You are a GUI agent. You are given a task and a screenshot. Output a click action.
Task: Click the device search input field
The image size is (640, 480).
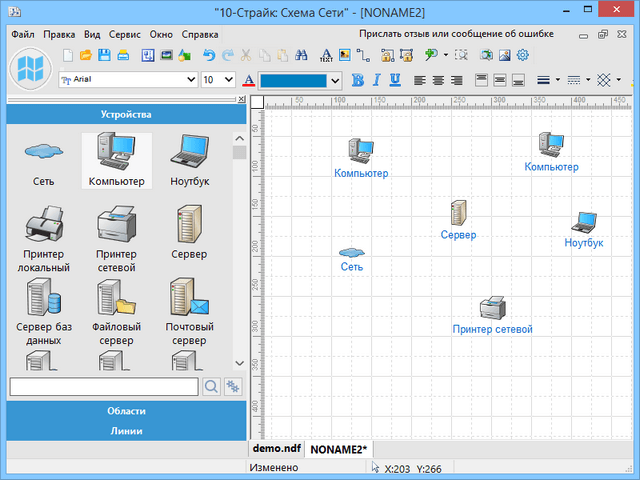pyautogui.click(x=104, y=386)
